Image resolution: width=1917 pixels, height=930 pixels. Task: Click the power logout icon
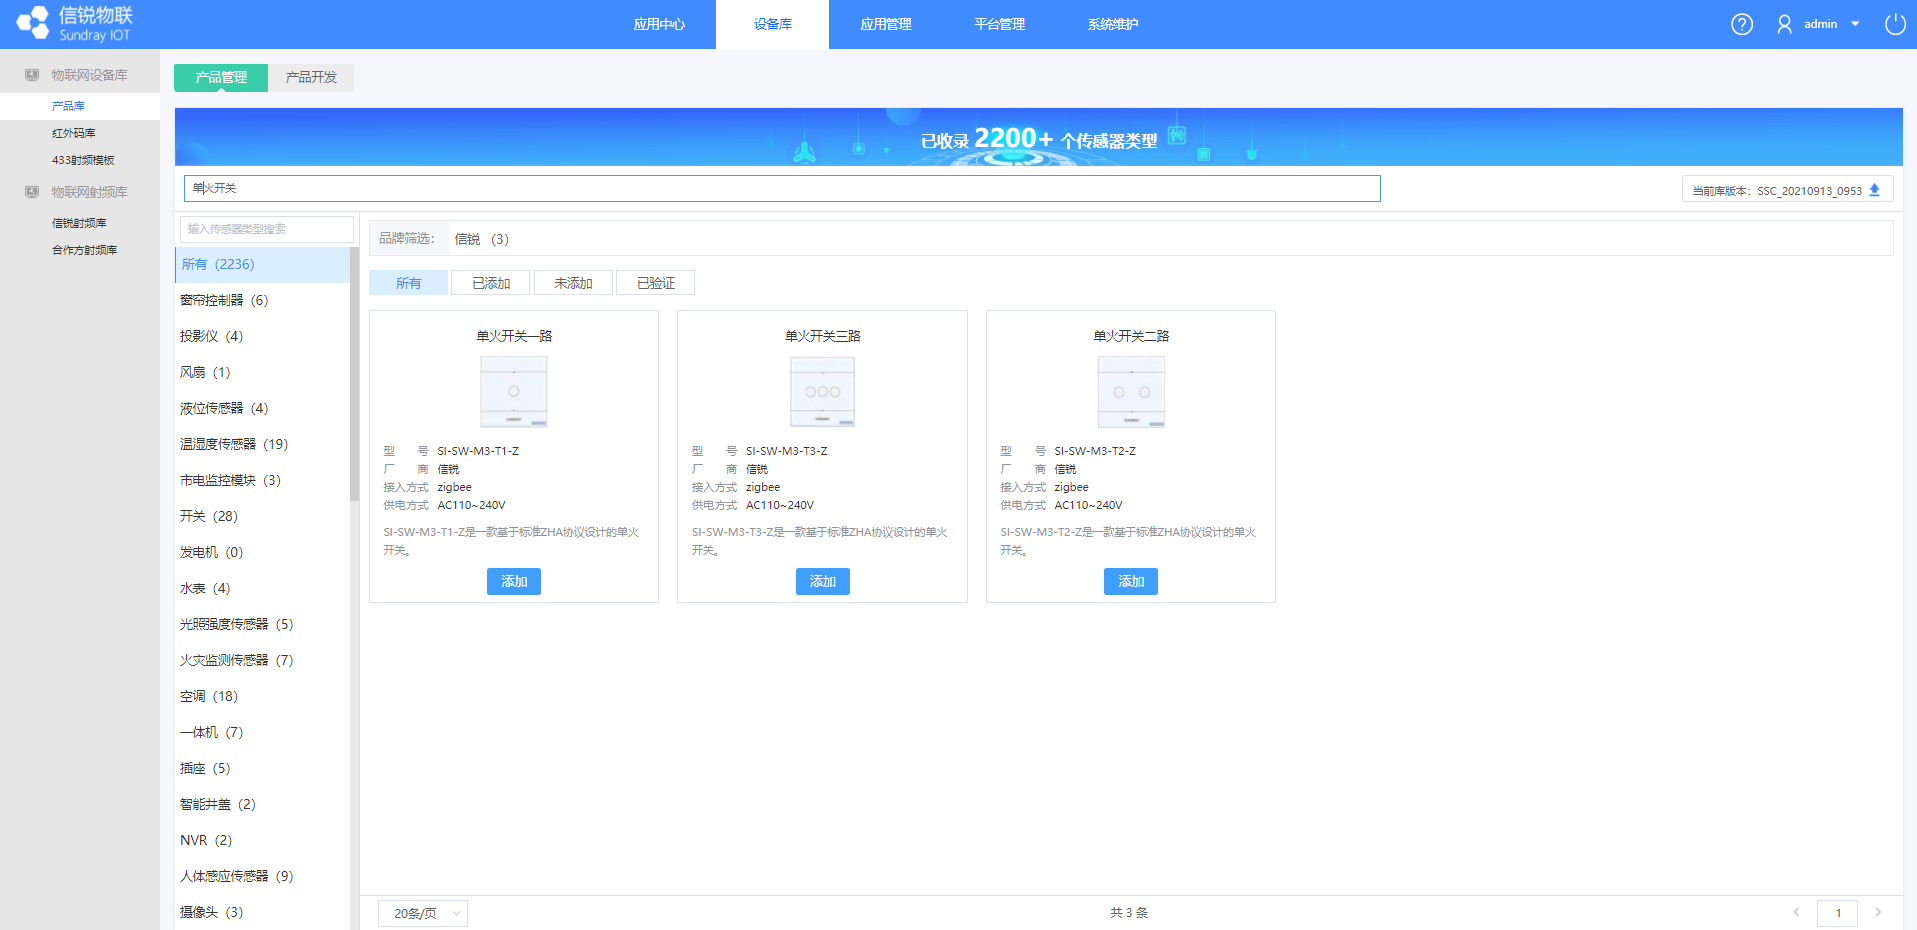[1894, 24]
